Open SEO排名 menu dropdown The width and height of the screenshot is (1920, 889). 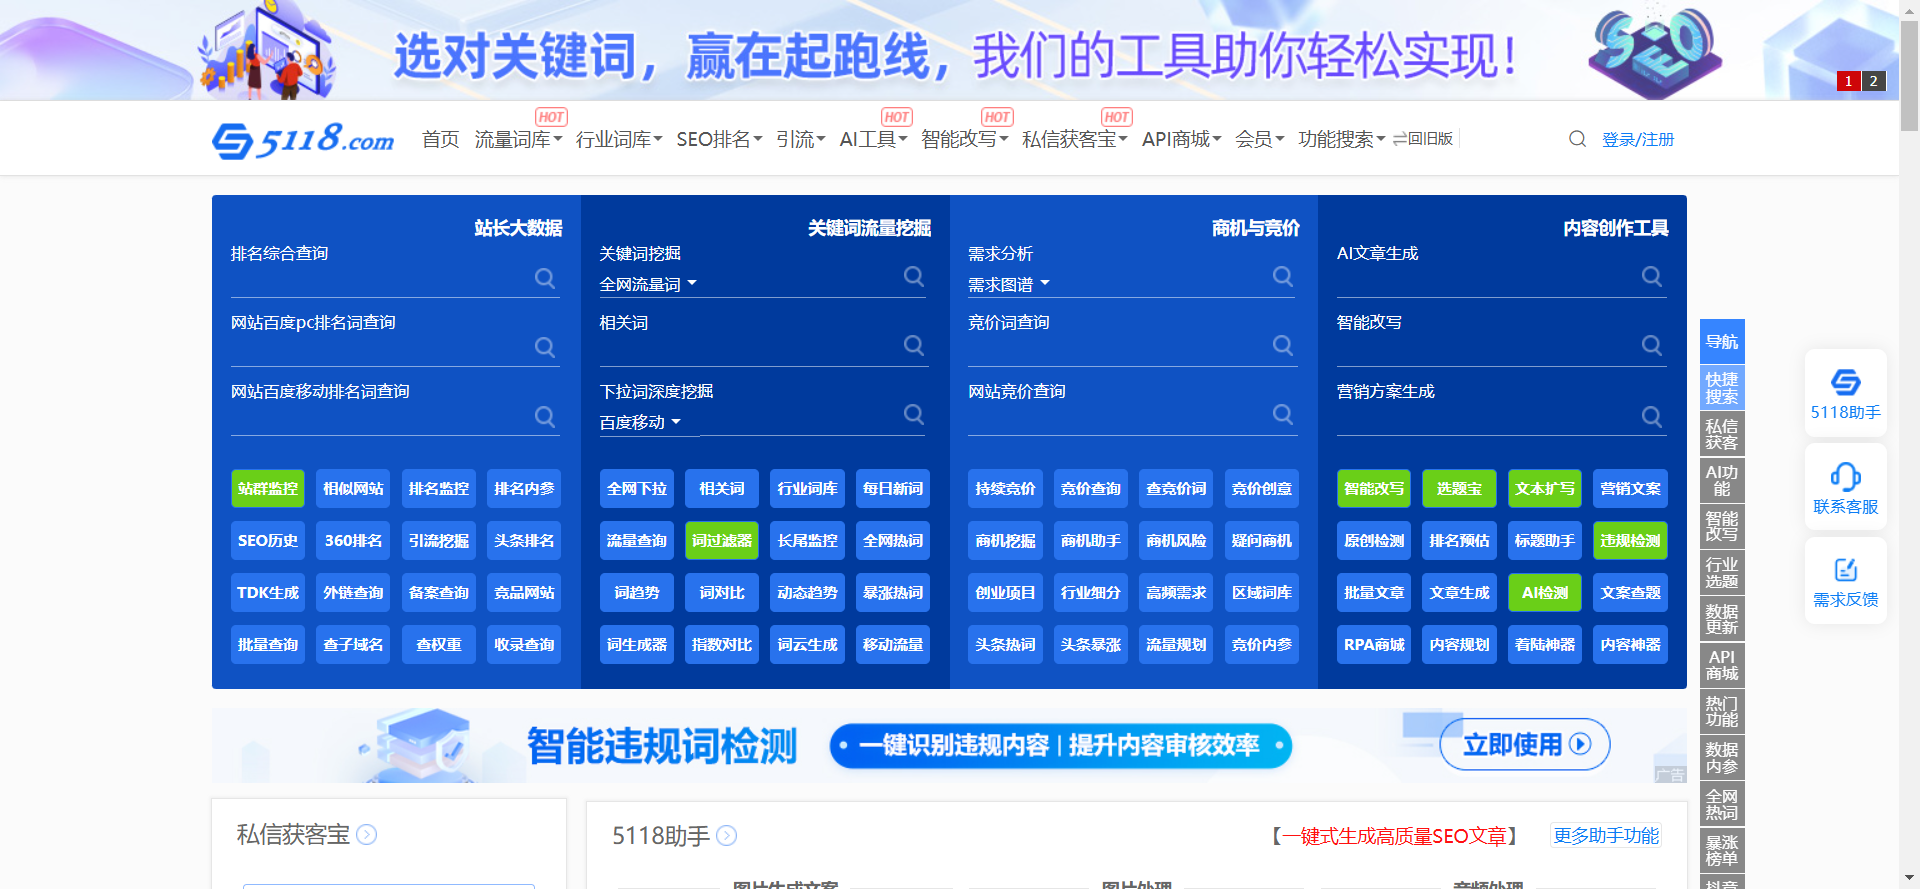(x=719, y=139)
